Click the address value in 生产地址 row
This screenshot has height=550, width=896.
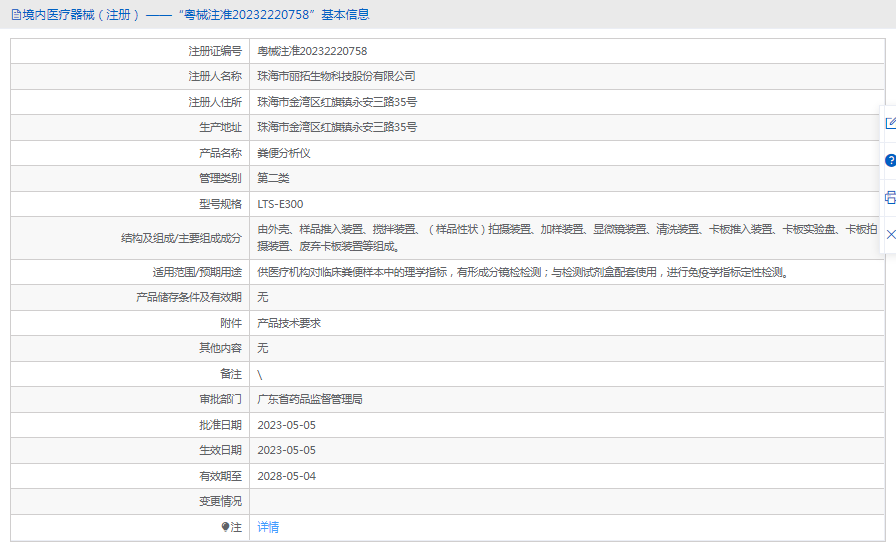click(337, 127)
